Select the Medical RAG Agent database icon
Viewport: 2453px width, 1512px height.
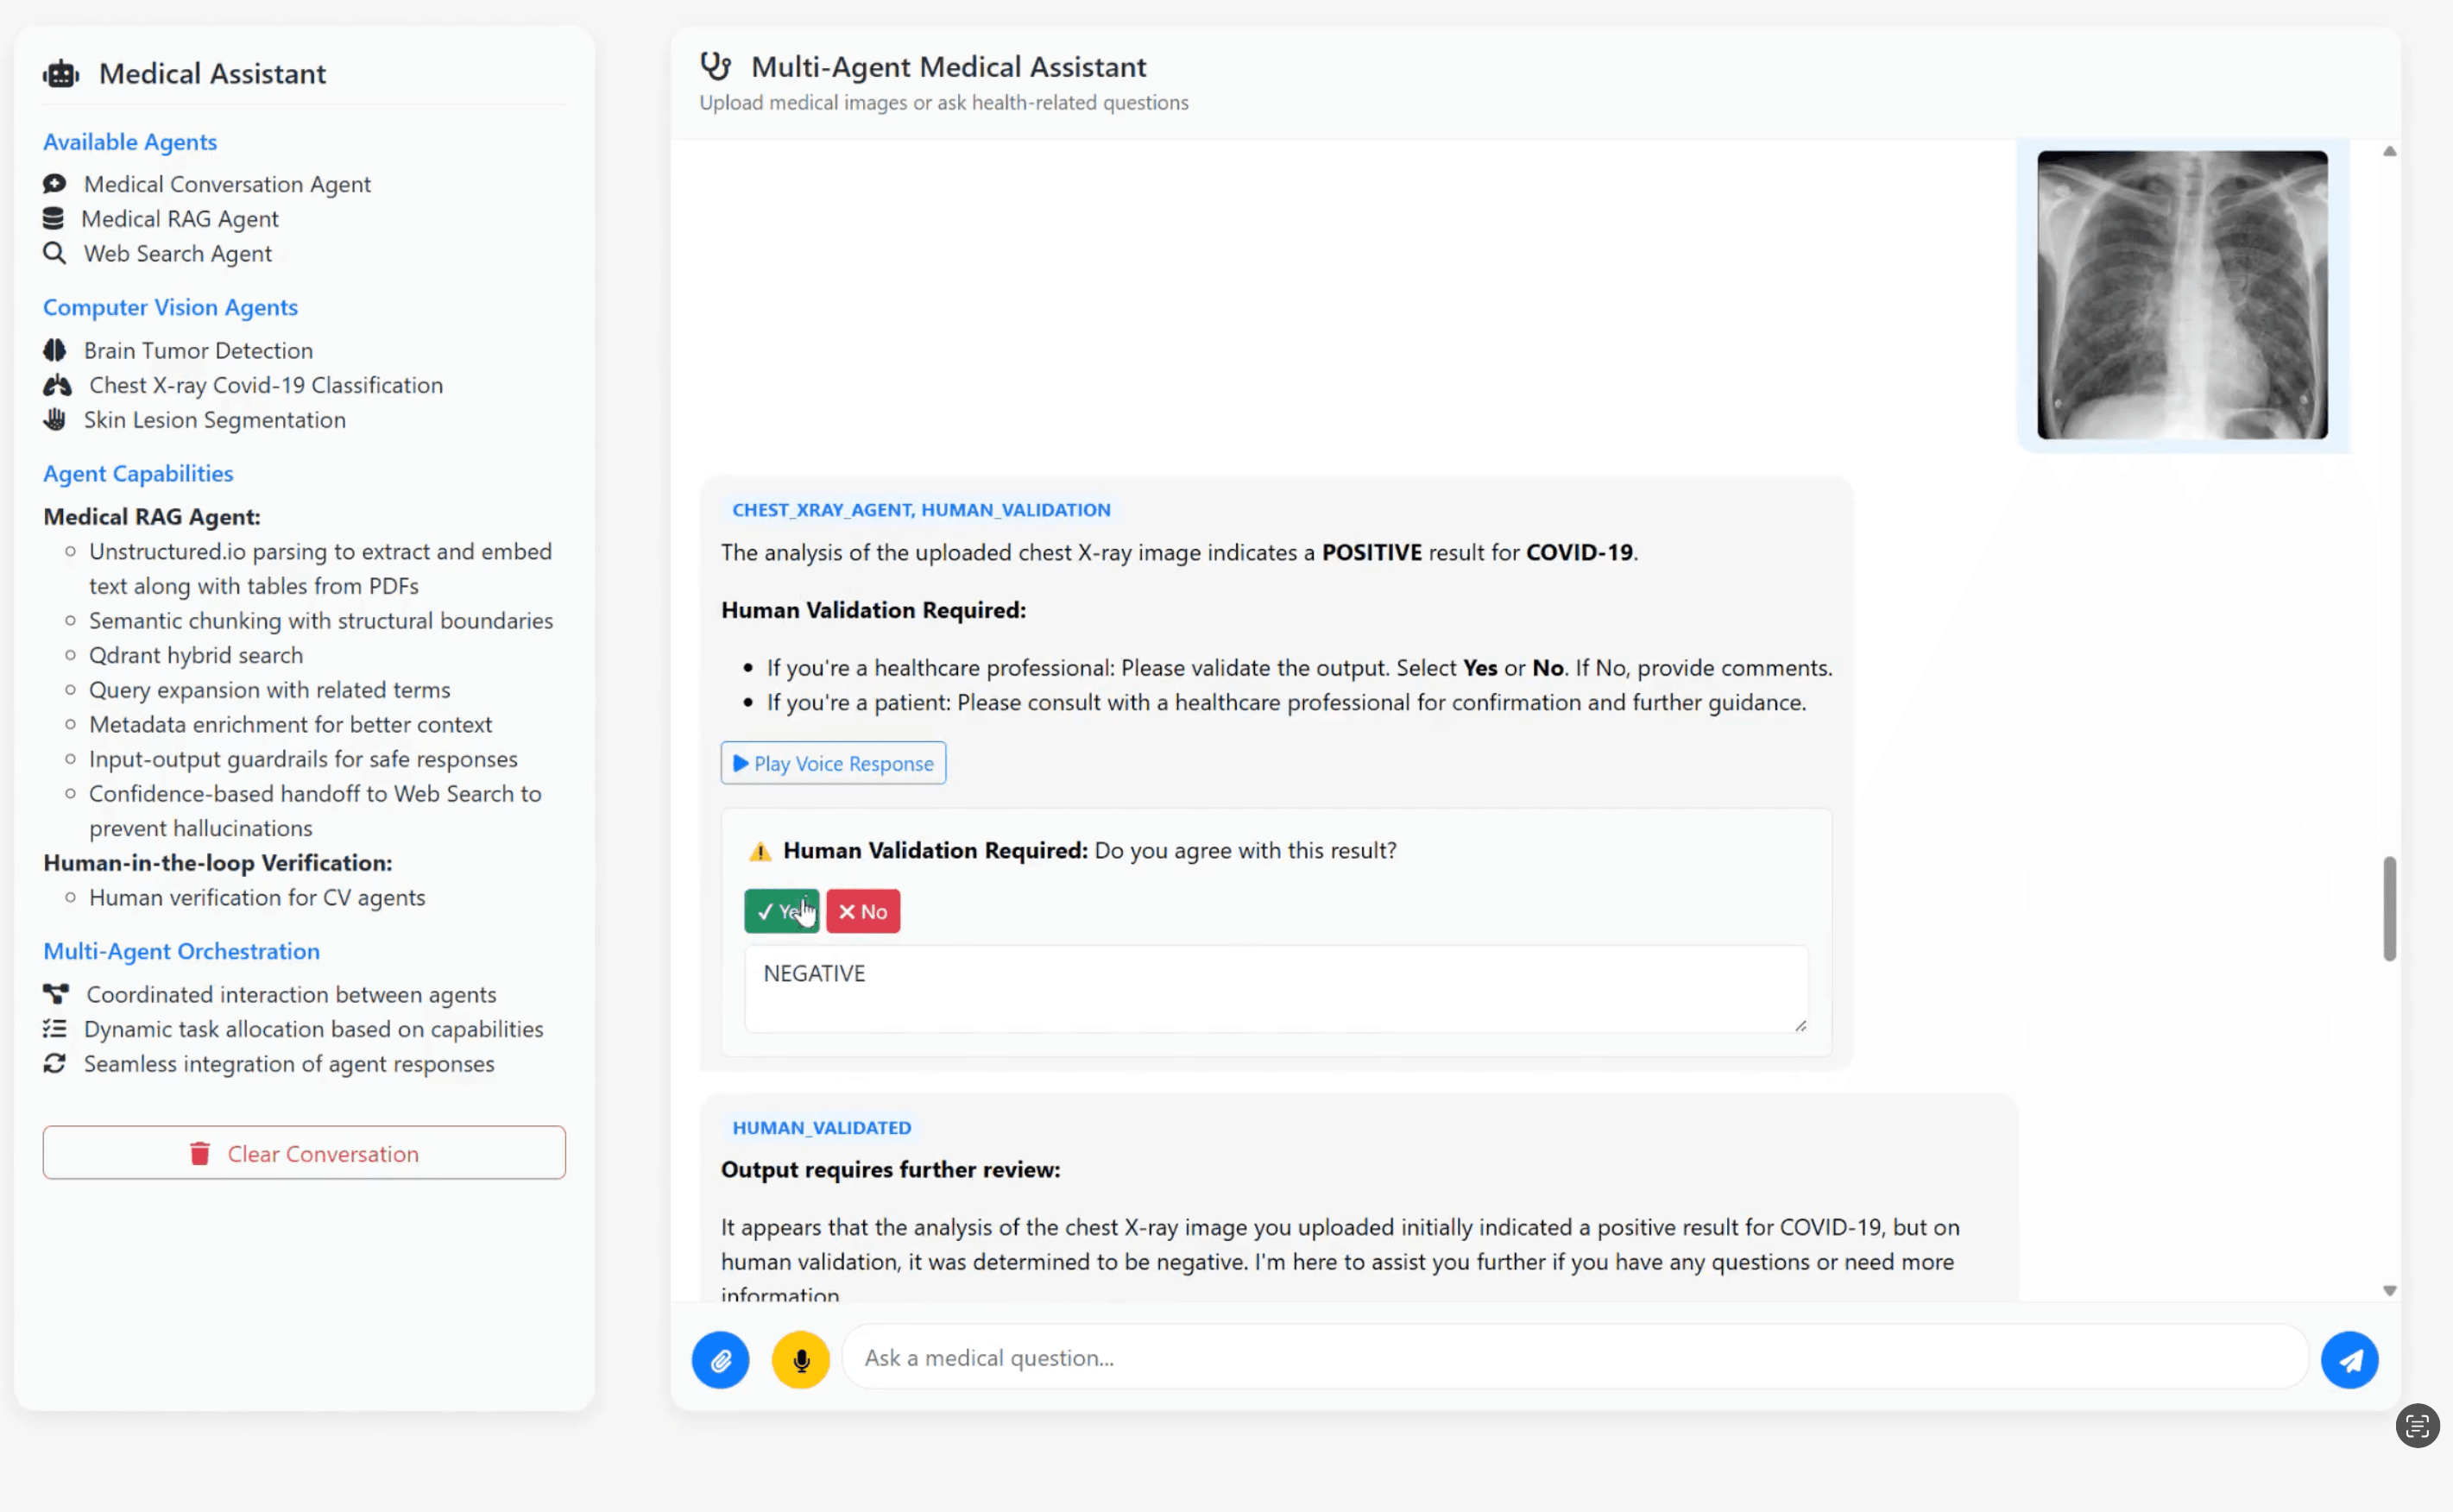coord(55,218)
